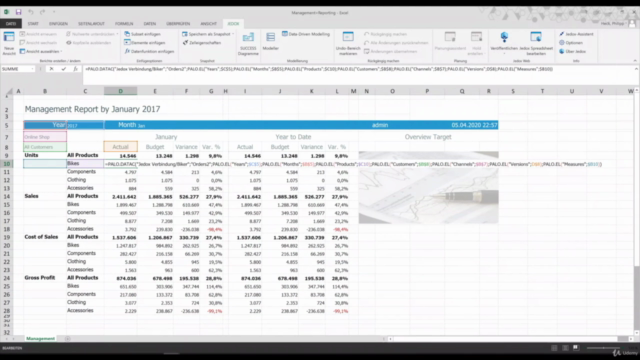Switch to Page Break preview in status bar

[x=576, y=348]
